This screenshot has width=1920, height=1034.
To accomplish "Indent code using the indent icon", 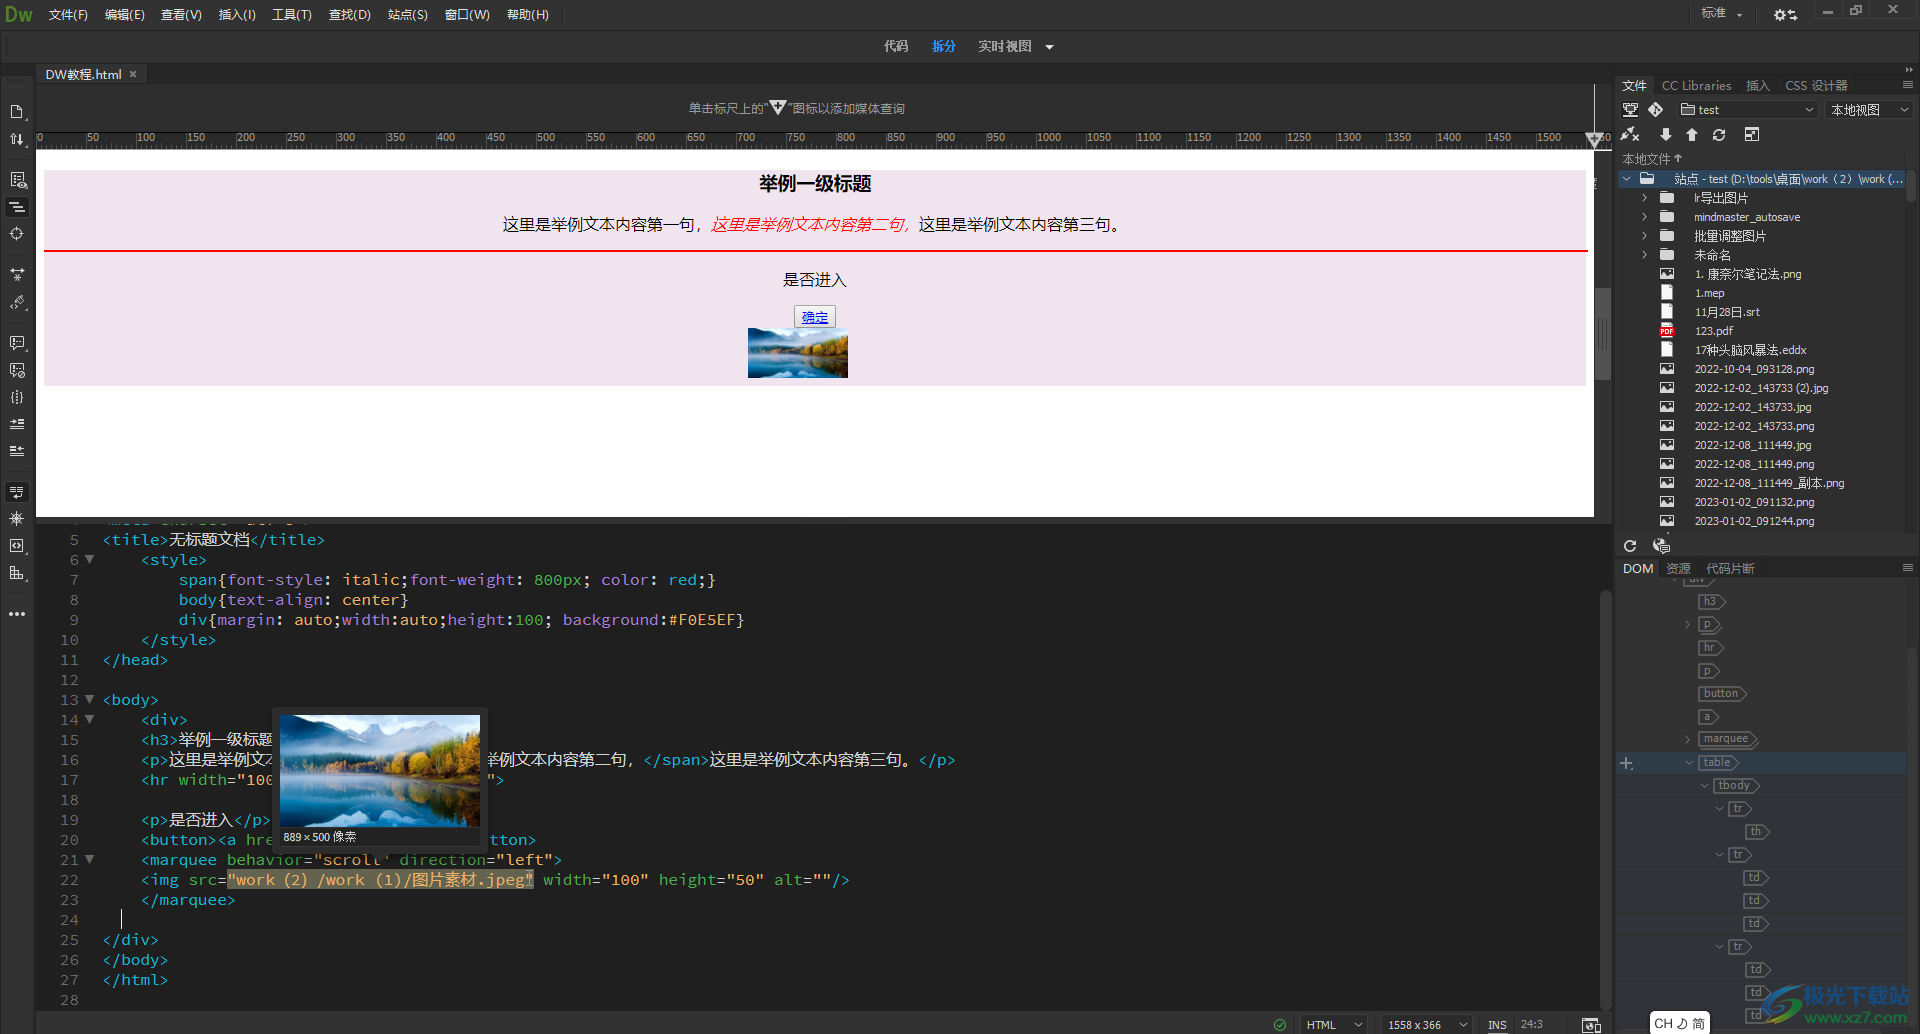I will [x=17, y=424].
